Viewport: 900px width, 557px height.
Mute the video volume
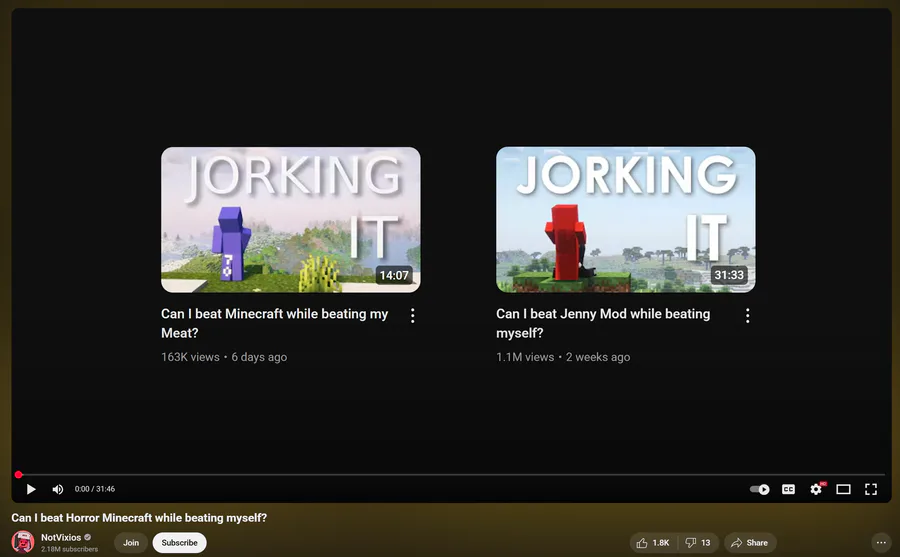[57, 489]
